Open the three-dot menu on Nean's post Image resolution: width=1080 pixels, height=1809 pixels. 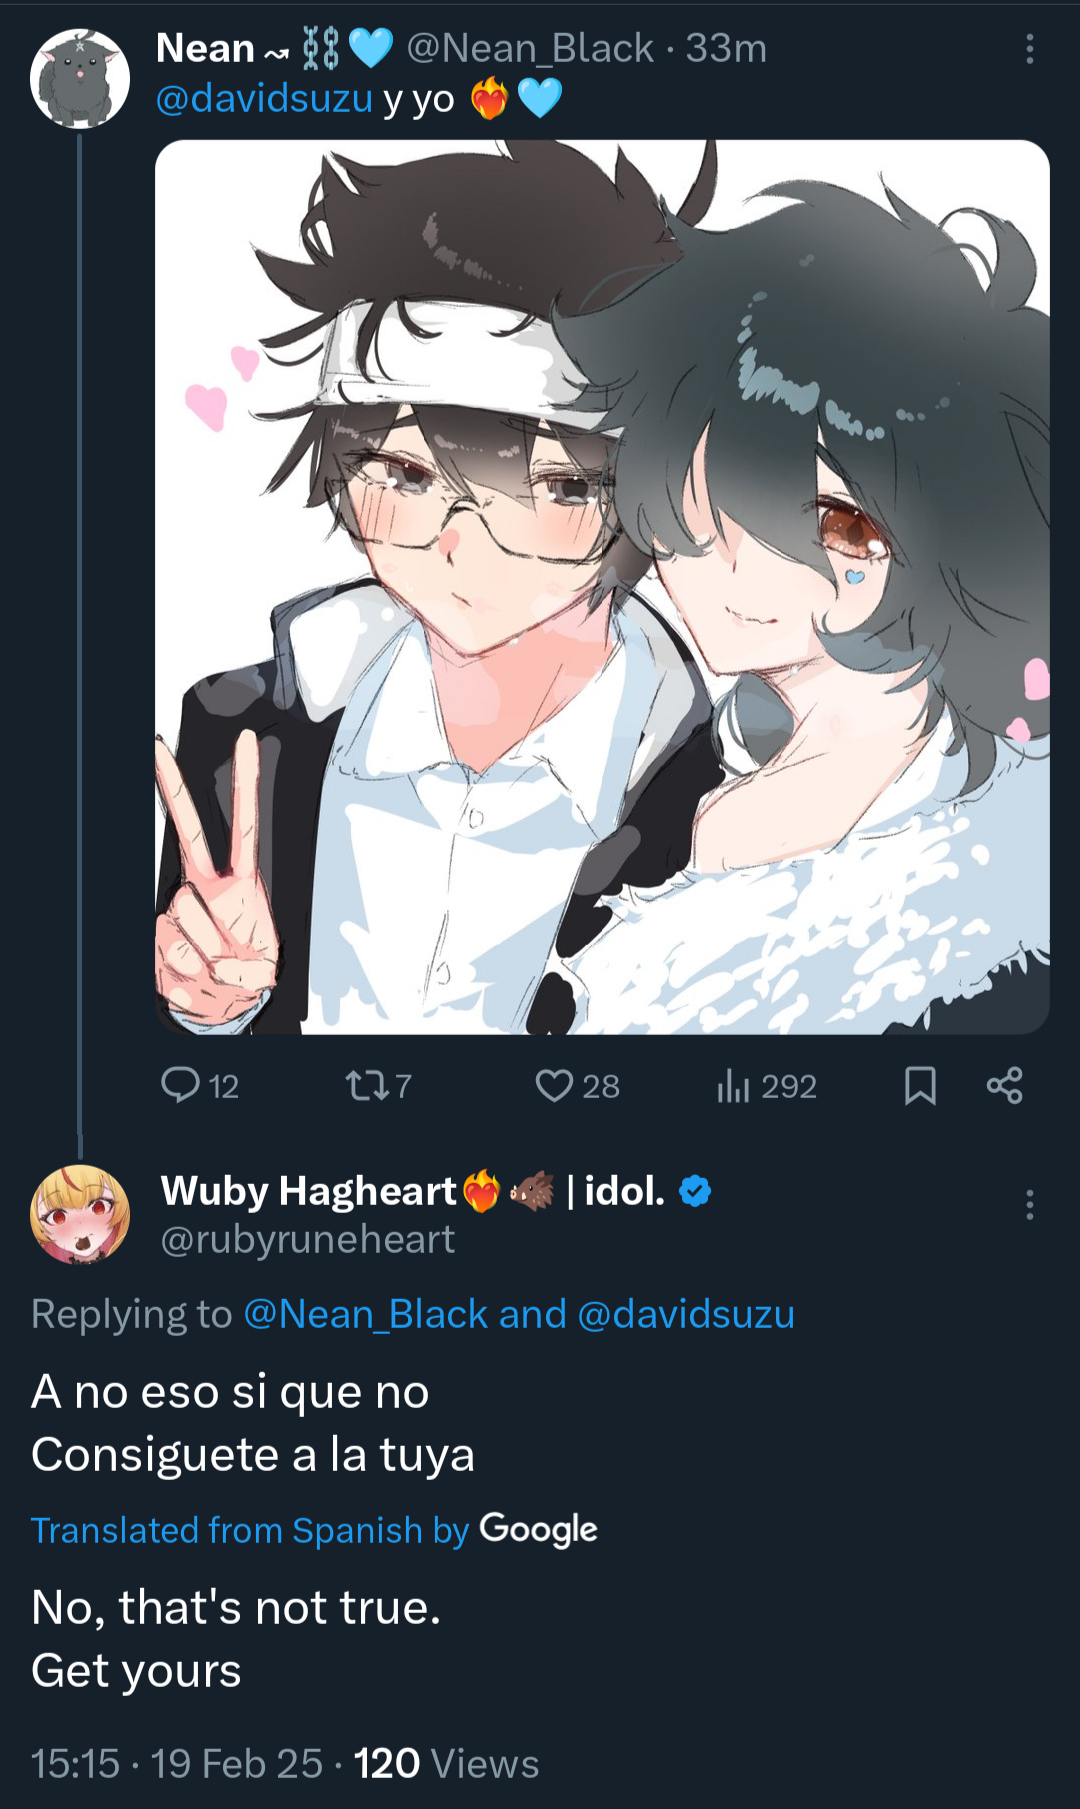click(x=1029, y=49)
